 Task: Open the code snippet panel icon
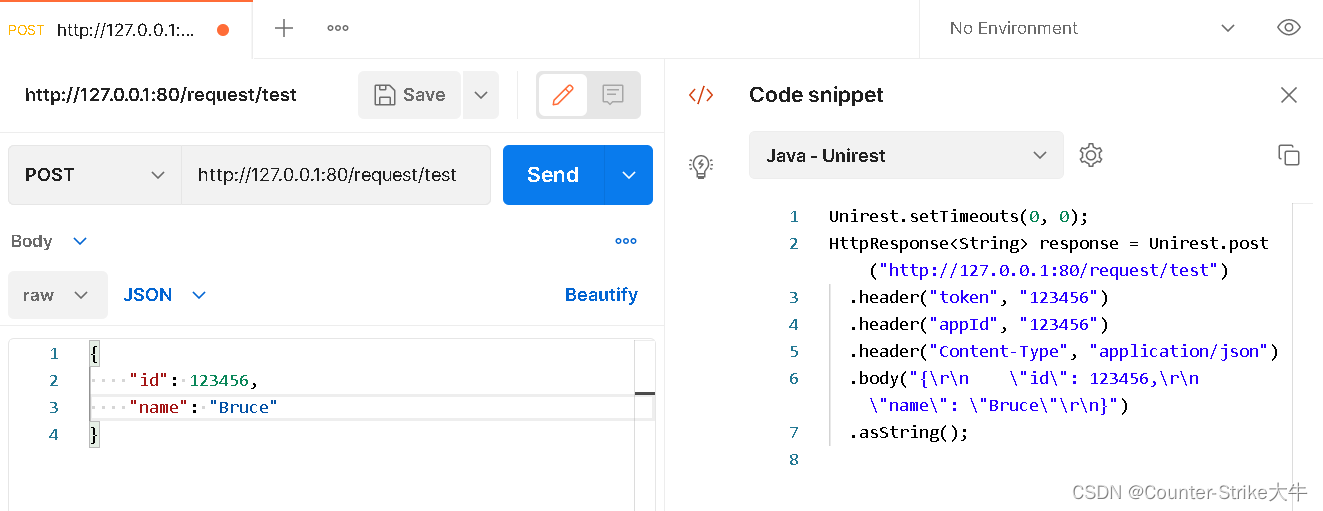tap(701, 95)
